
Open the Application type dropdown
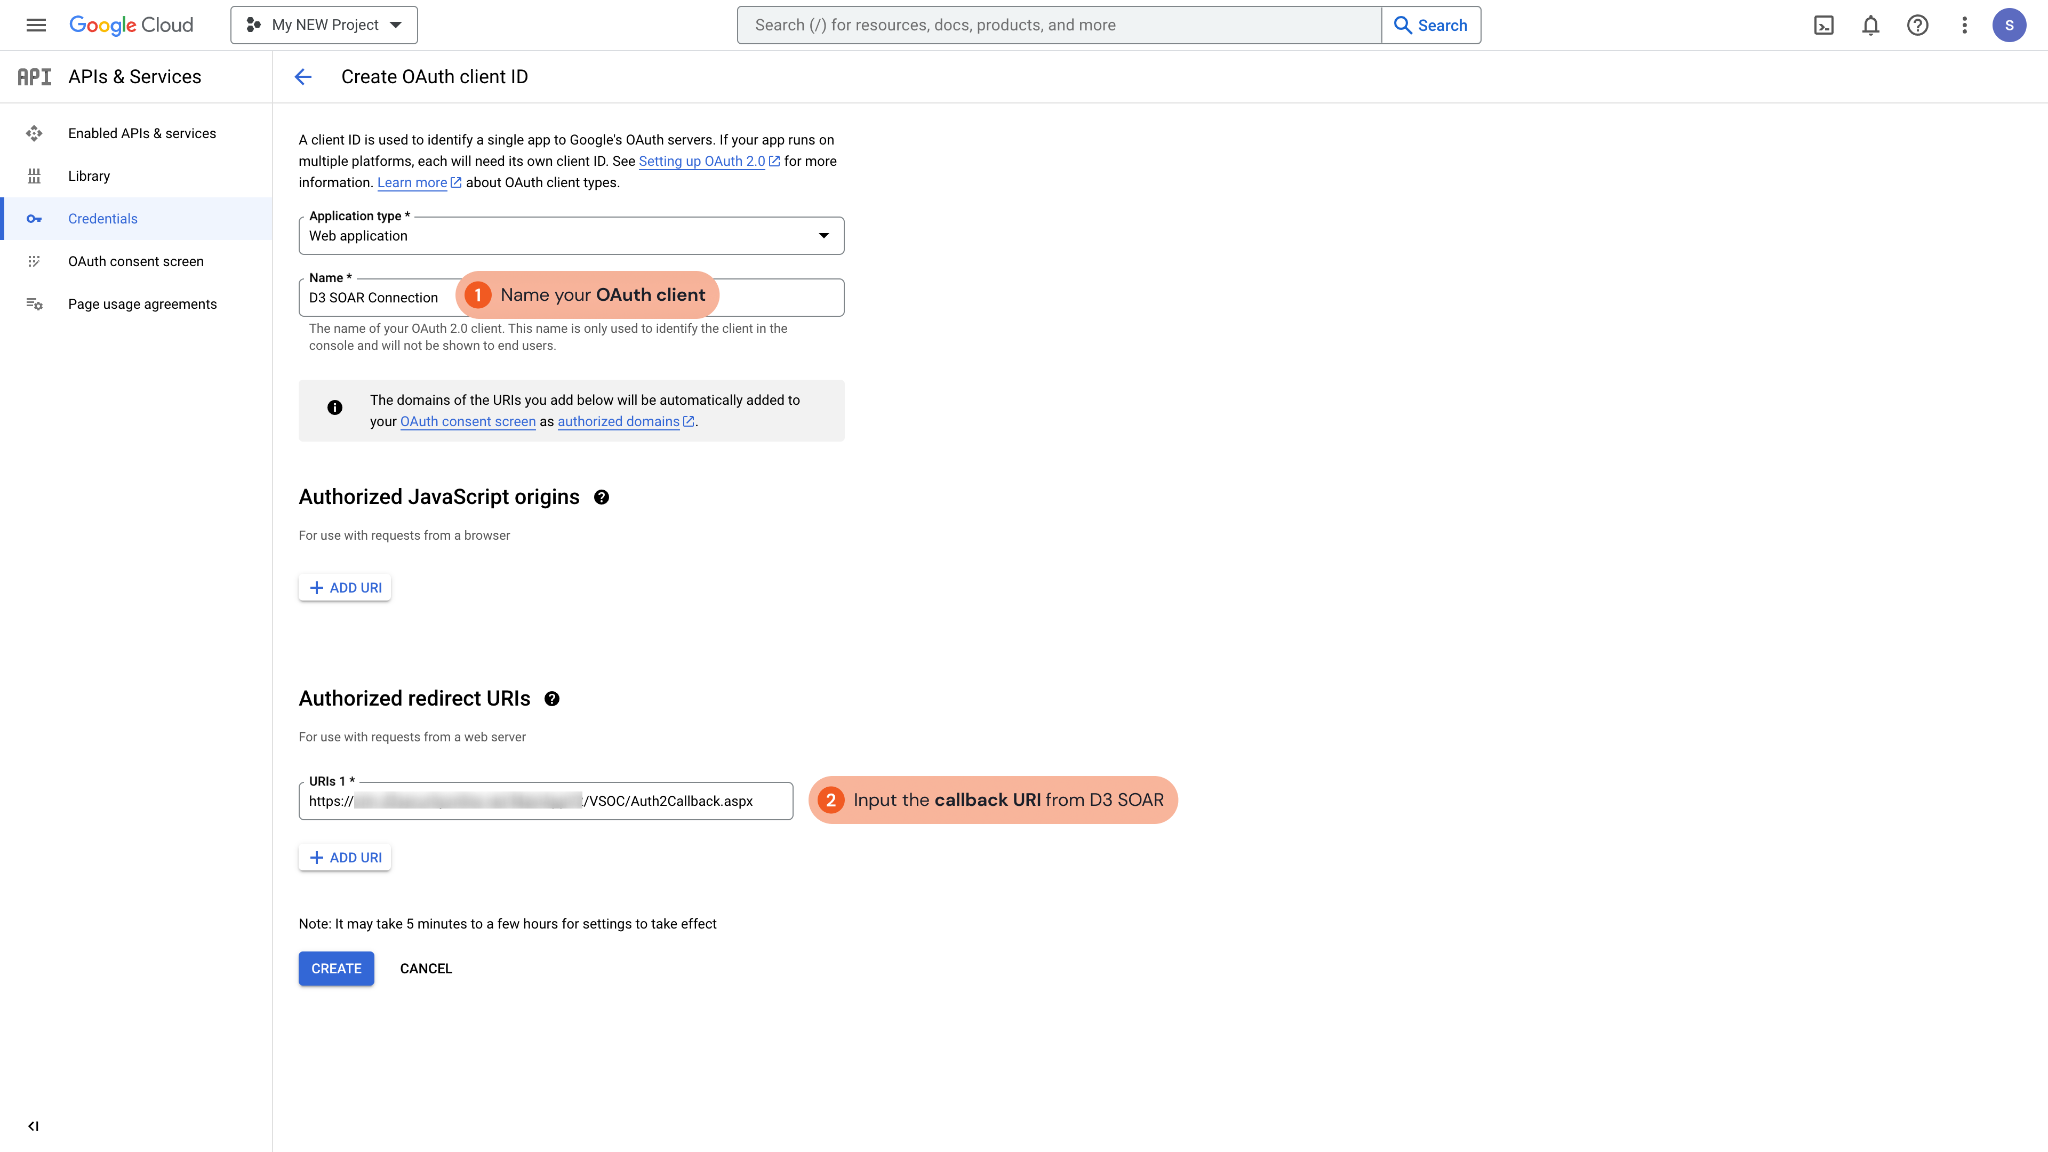tap(822, 235)
